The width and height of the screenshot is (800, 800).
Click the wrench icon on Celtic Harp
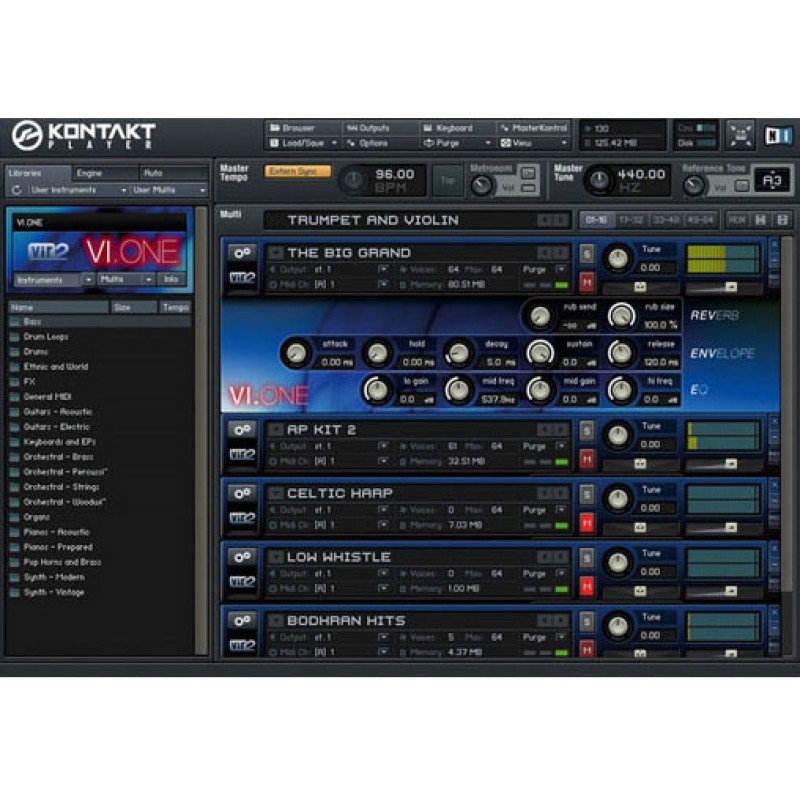[x=242, y=494]
